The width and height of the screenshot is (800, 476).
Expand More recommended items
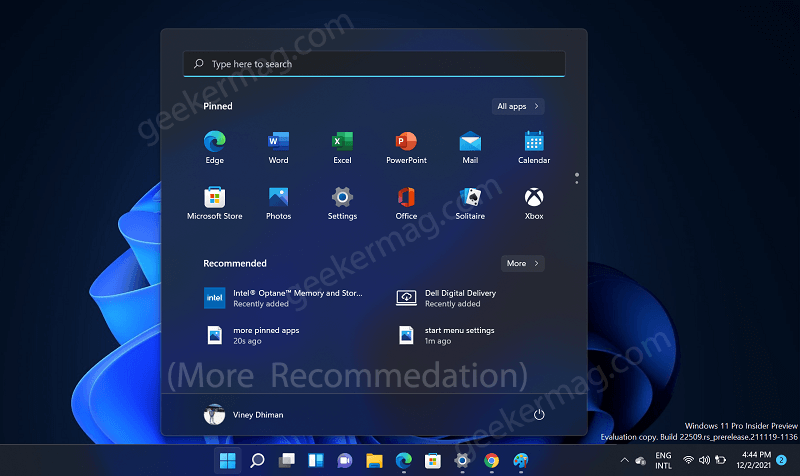[x=522, y=263]
